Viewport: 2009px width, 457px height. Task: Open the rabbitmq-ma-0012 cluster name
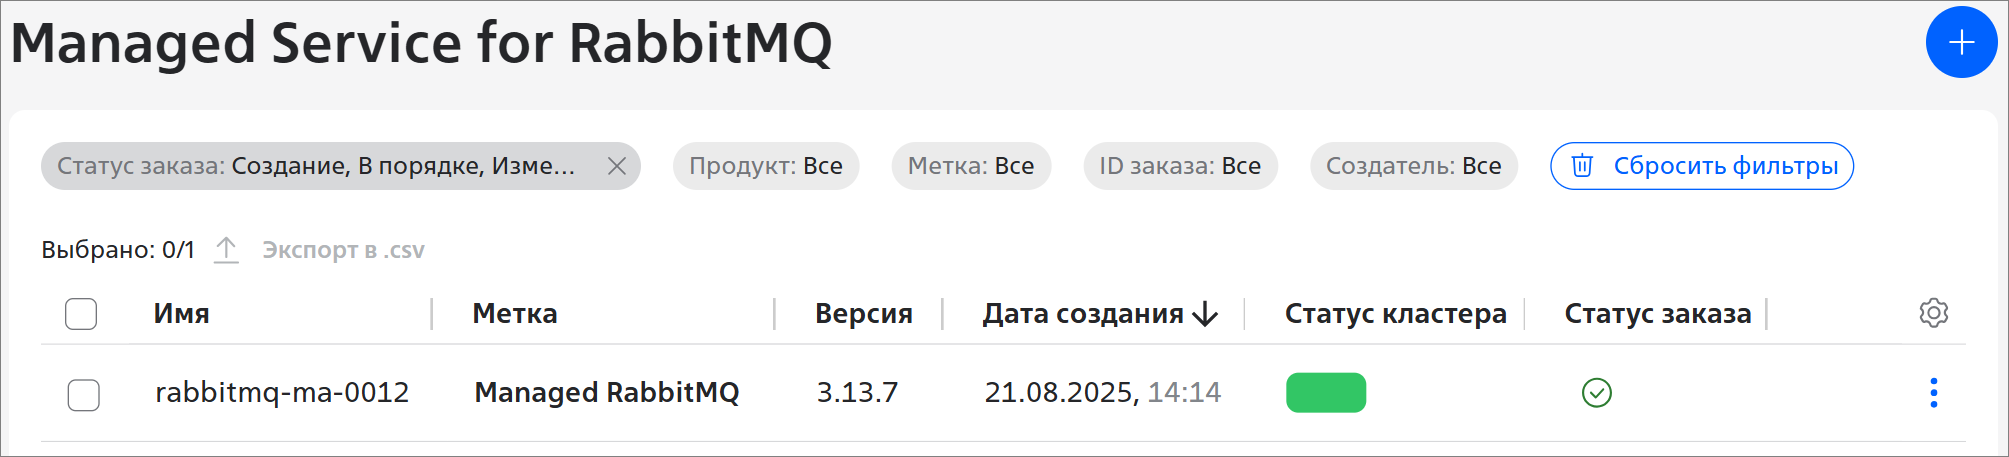click(x=282, y=392)
